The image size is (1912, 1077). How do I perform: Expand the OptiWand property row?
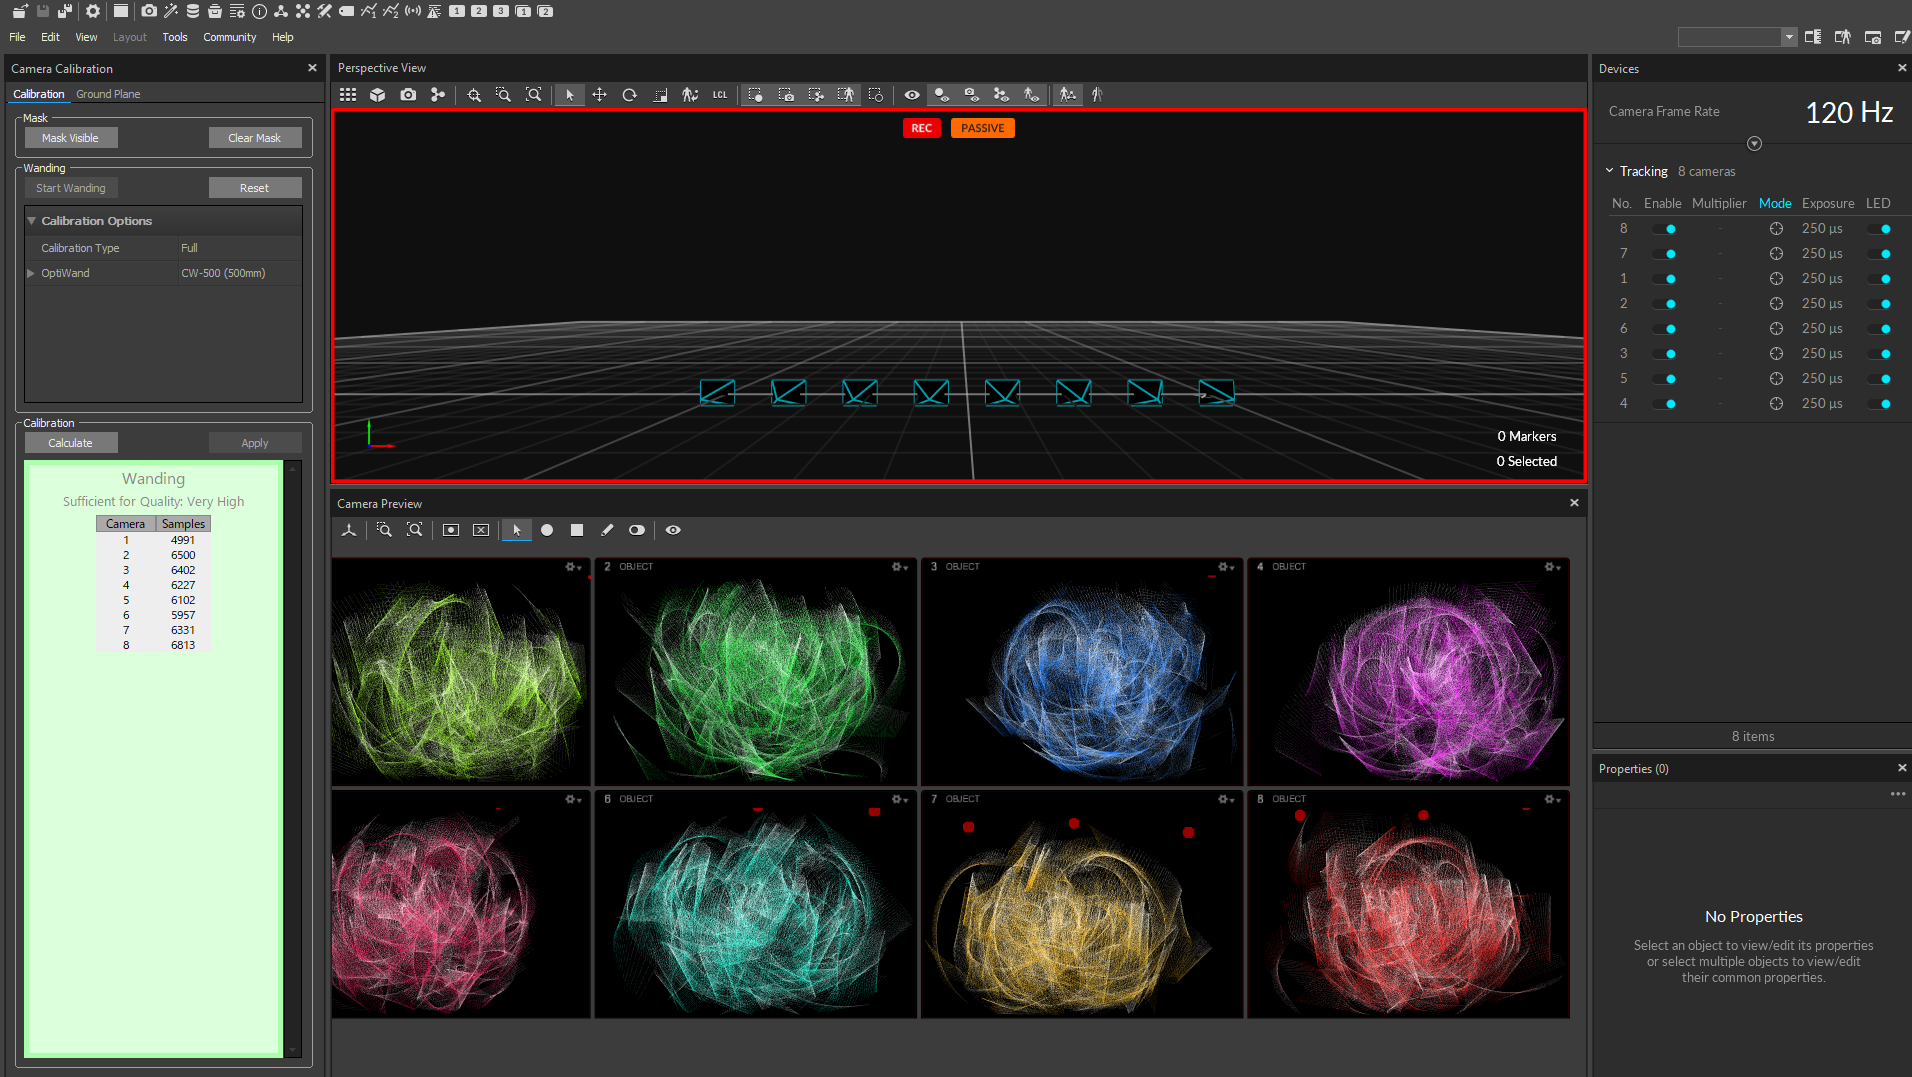(x=32, y=273)
